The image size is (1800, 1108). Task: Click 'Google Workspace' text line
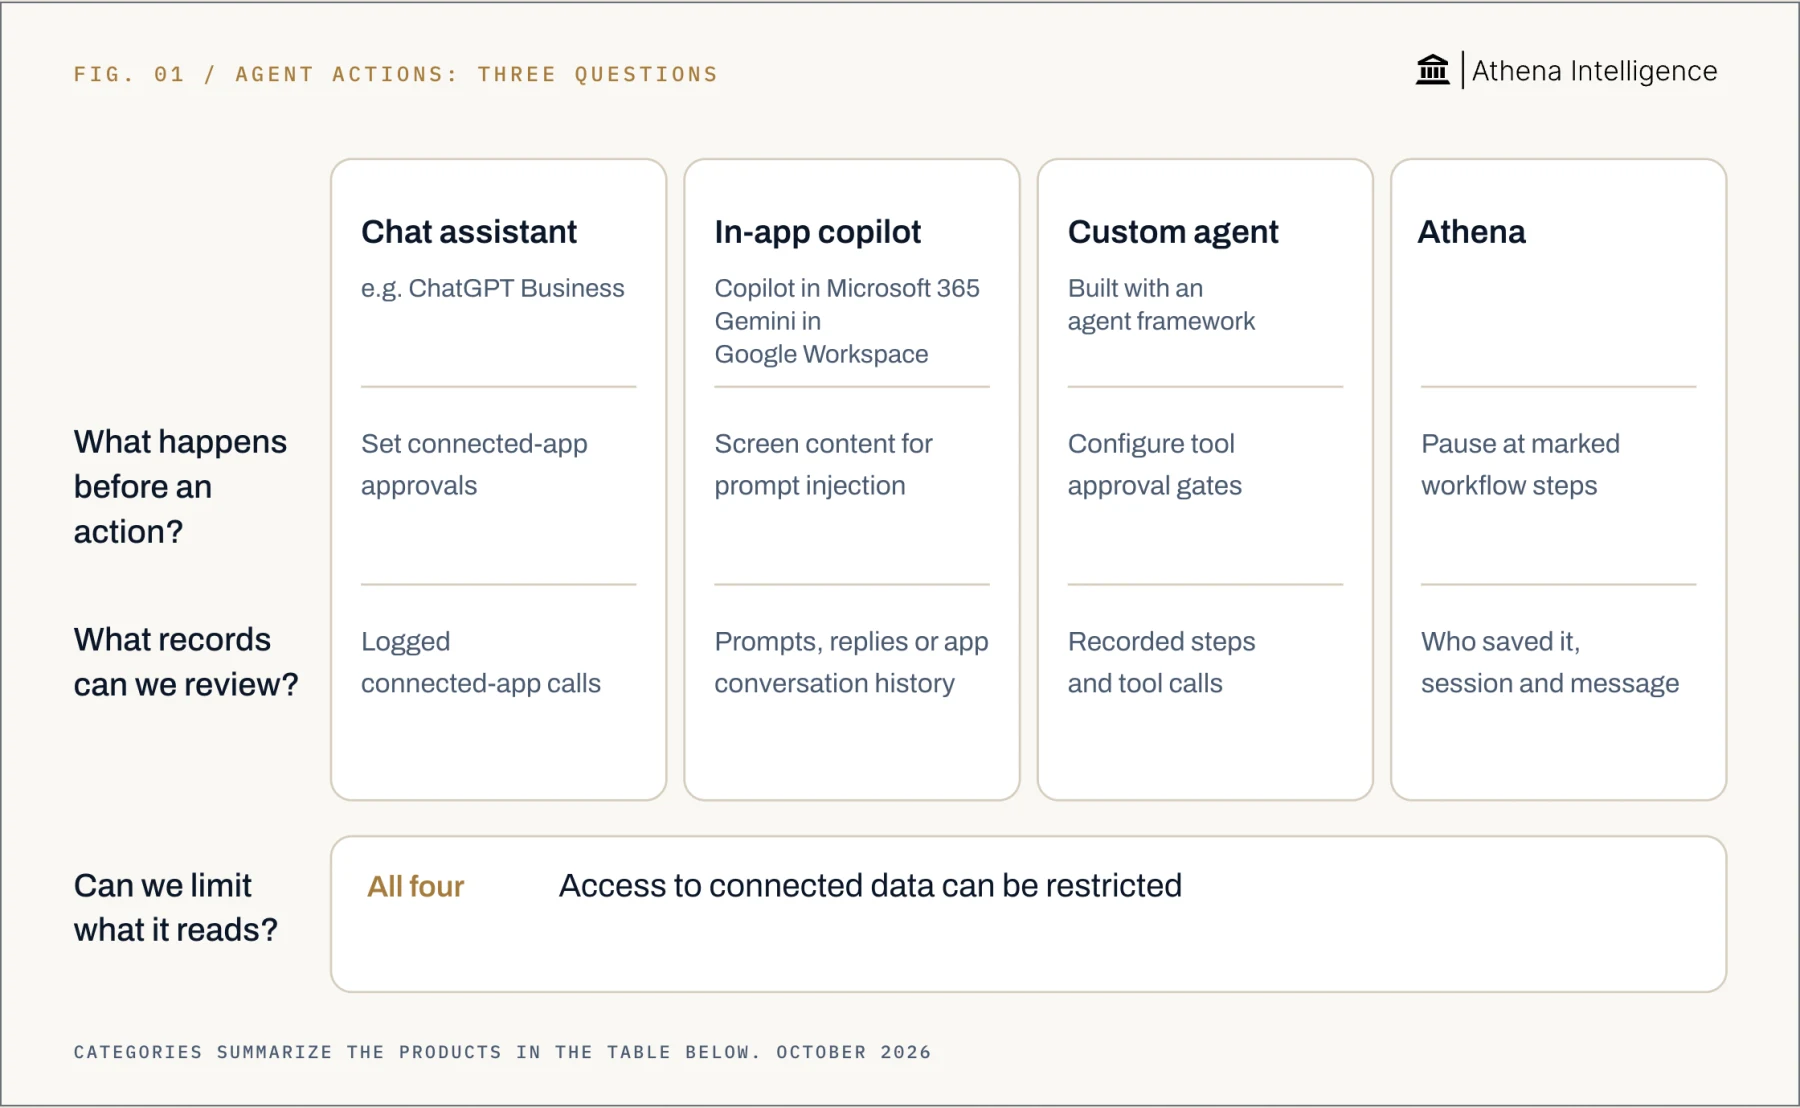tap(821, 354)
